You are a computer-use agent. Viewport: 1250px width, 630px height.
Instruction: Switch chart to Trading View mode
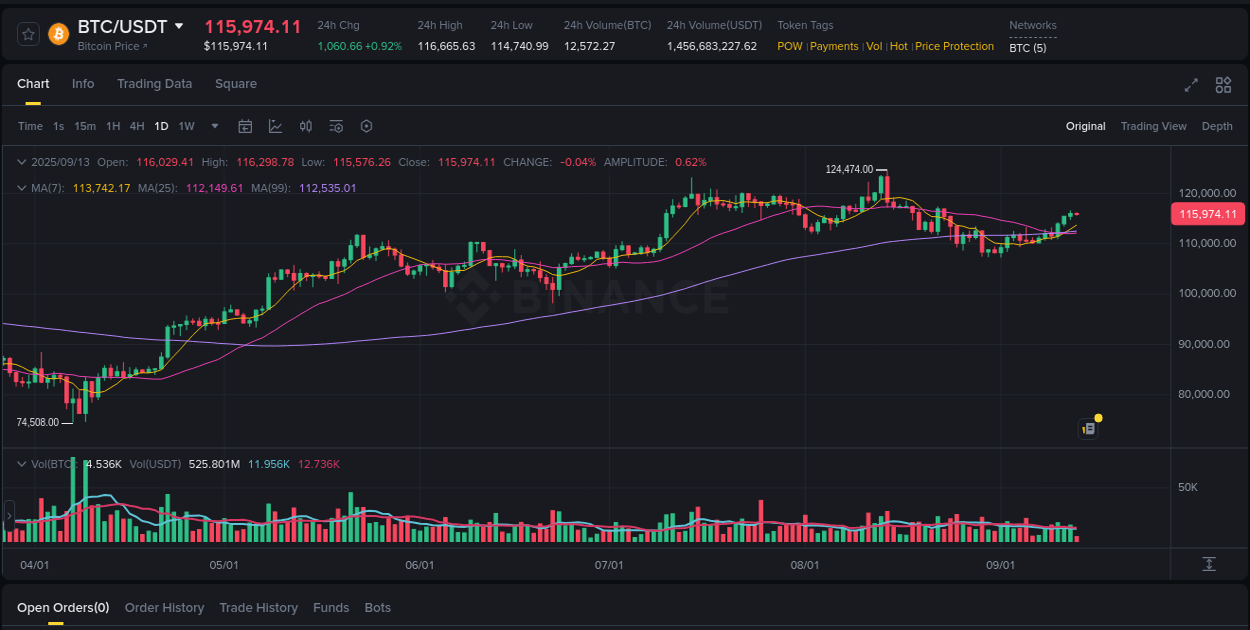pos(1153,126)
